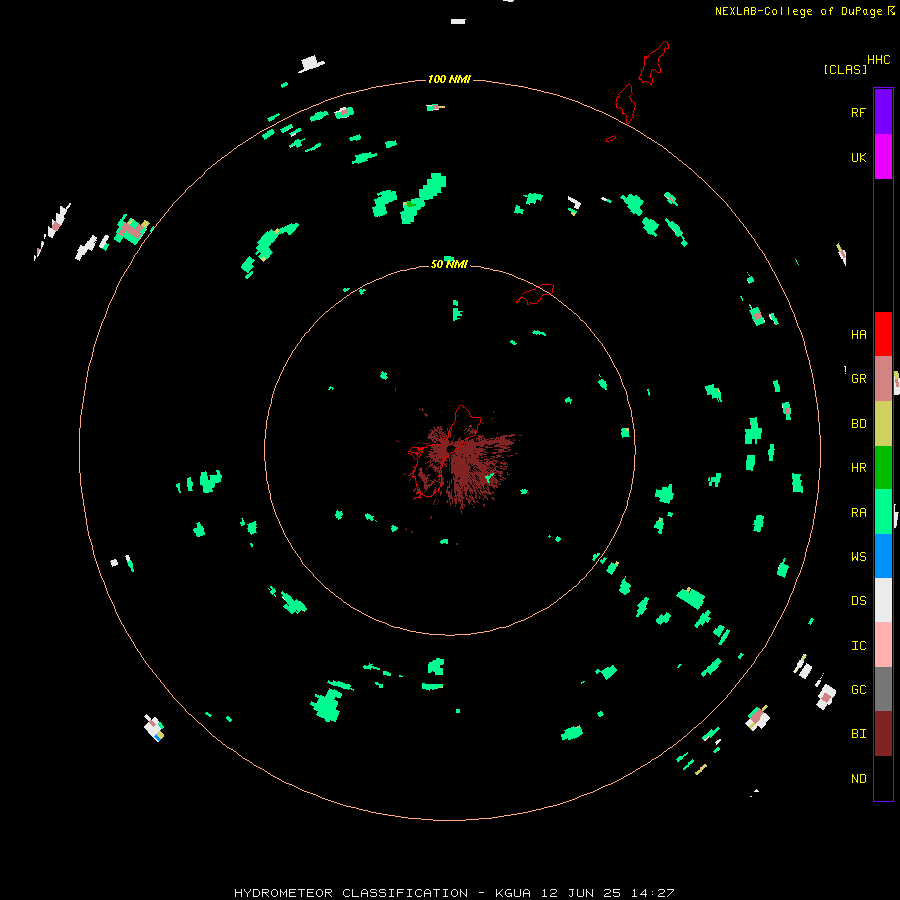Click the HA legend label
The width and height of the screenshot is (900, 900).
858,334
